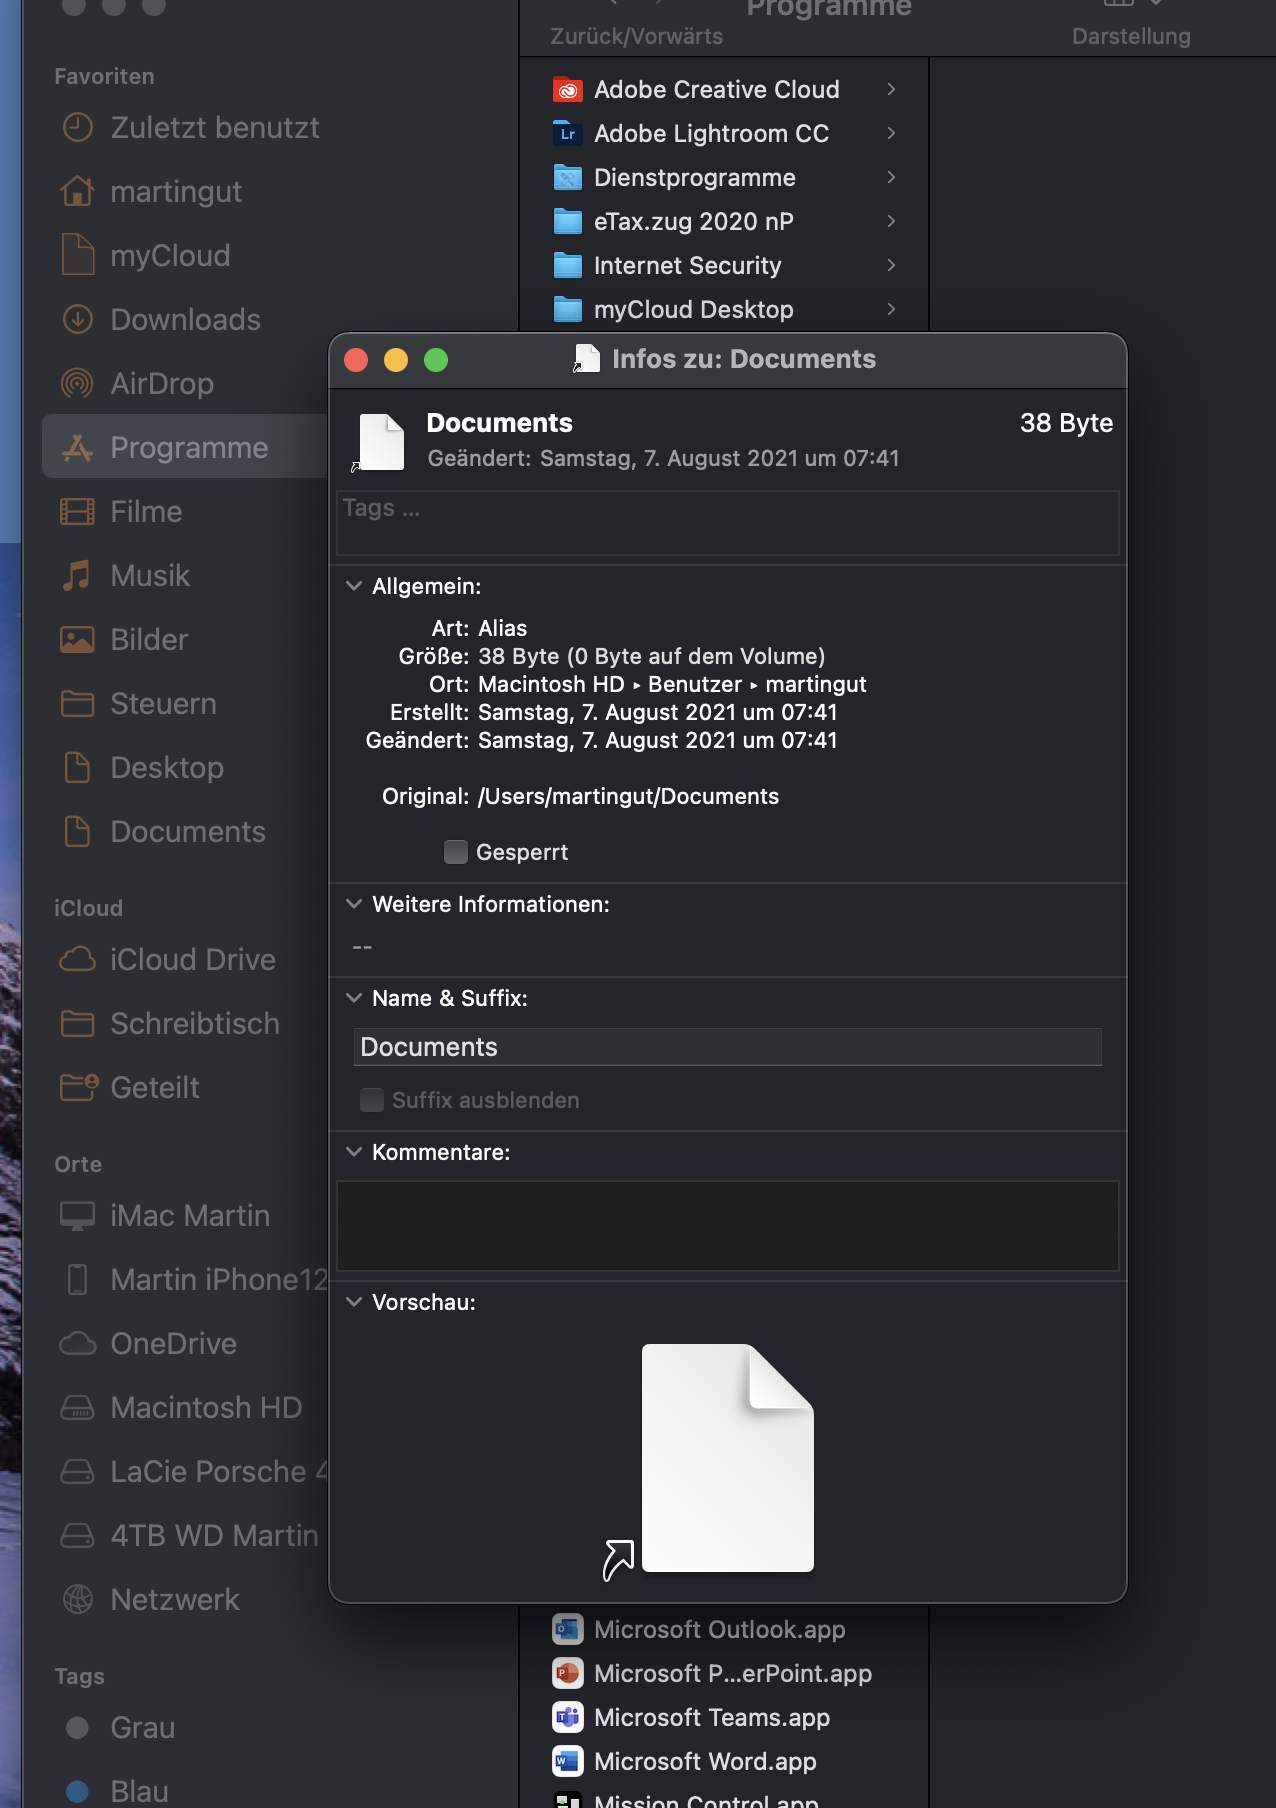Image resolution: width=1276 pixels, height=1808 pixels.
Task: Collapse the Allgemein section
Action: click(x=353, y=586)
